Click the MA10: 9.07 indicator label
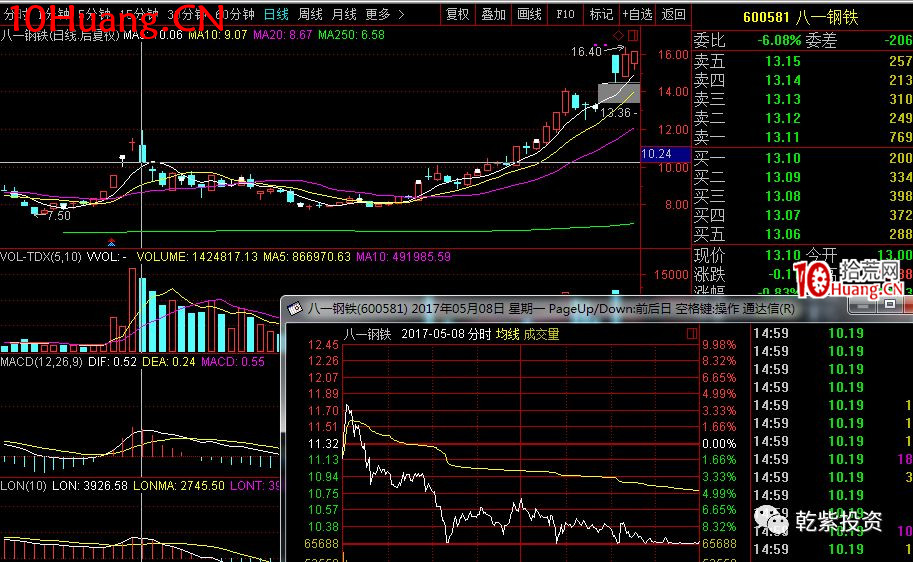 coord(217,35)
